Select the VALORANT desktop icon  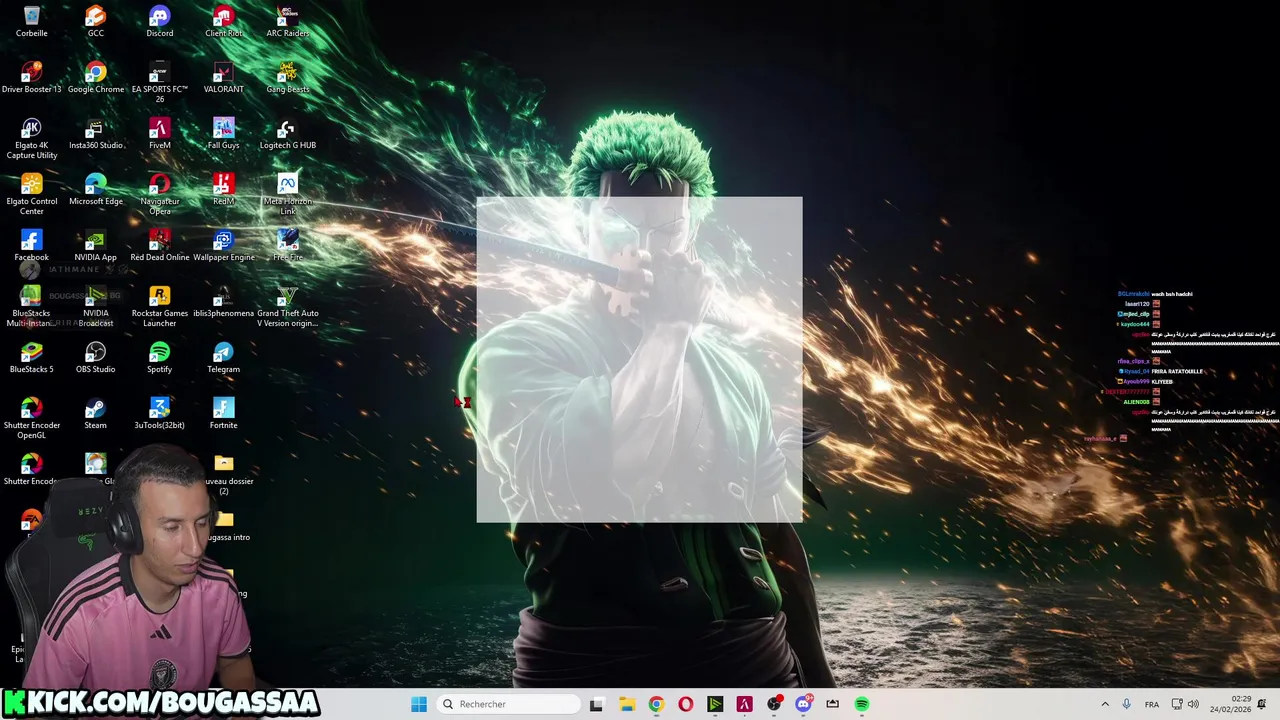[x=224, y=78]
